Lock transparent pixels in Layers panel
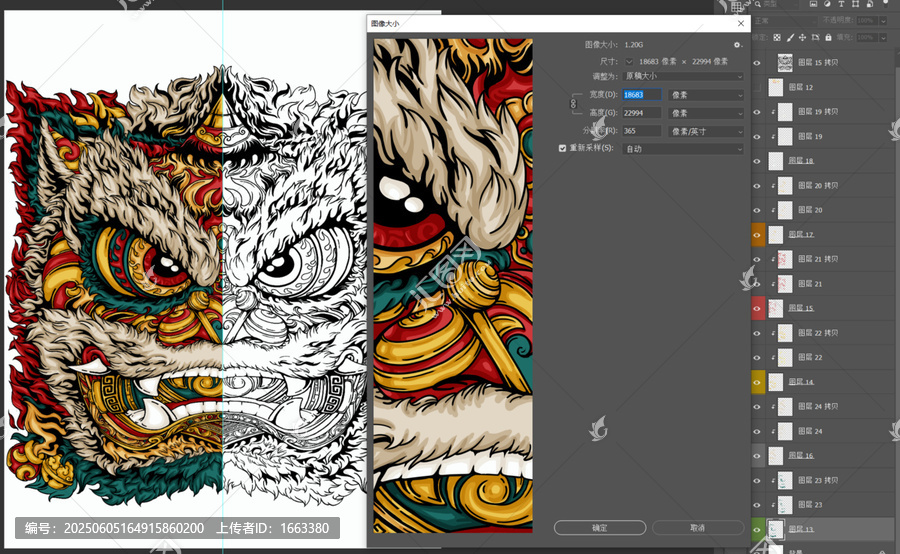This screenshot has width=900, height=554. click(x=777, y=37)
